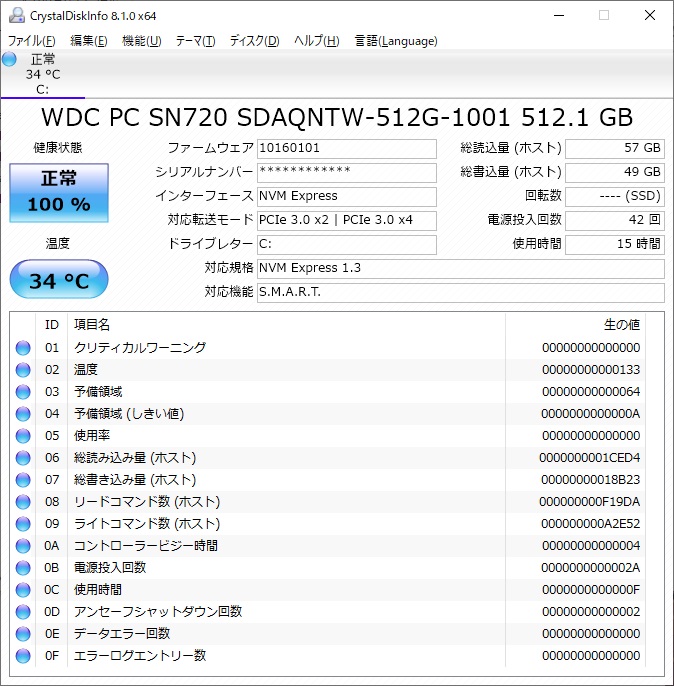674x686 pixels.
Task: Close the CrystalDiskInfo window
Action: coord(650,15)
